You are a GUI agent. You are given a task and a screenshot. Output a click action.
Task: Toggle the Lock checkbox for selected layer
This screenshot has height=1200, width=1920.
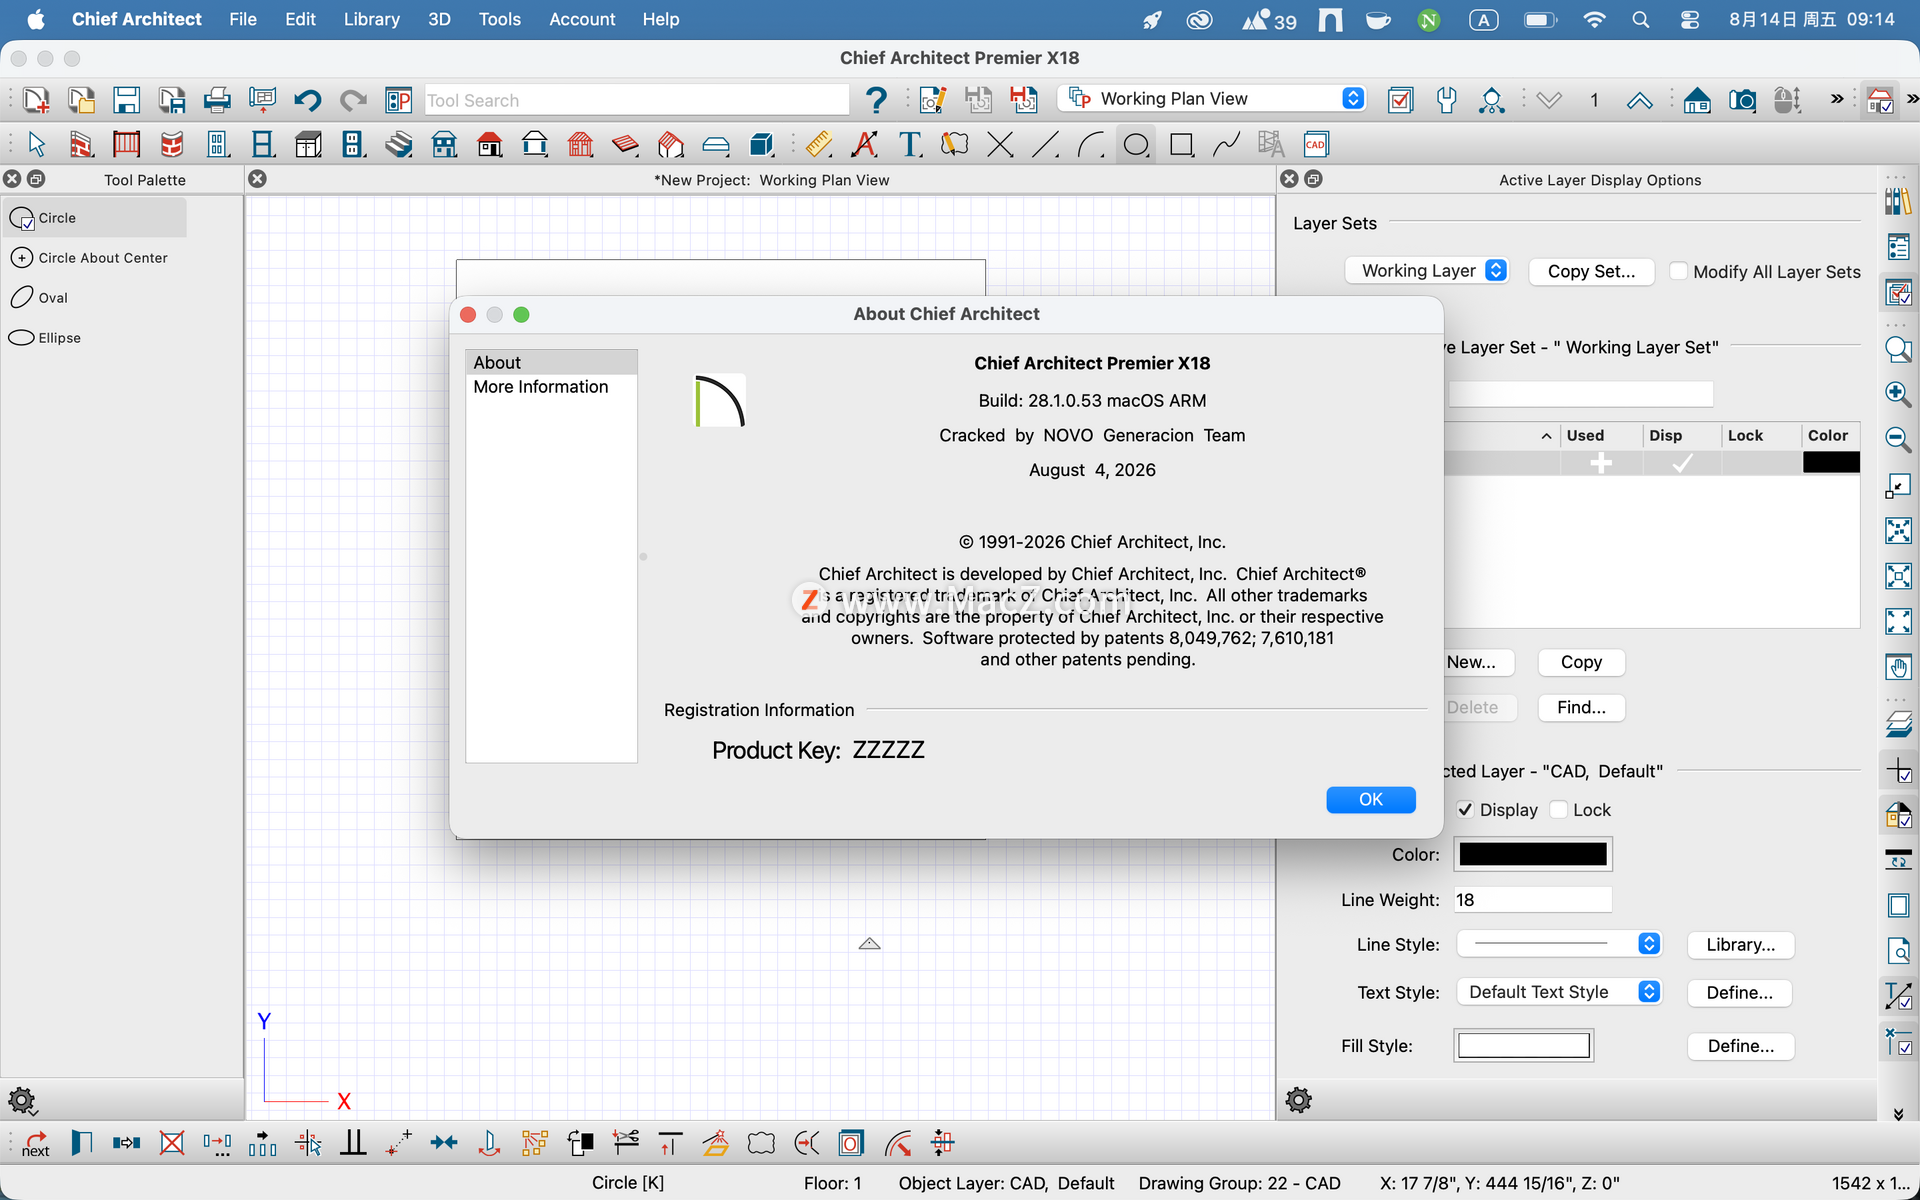tap(1558, 809)
